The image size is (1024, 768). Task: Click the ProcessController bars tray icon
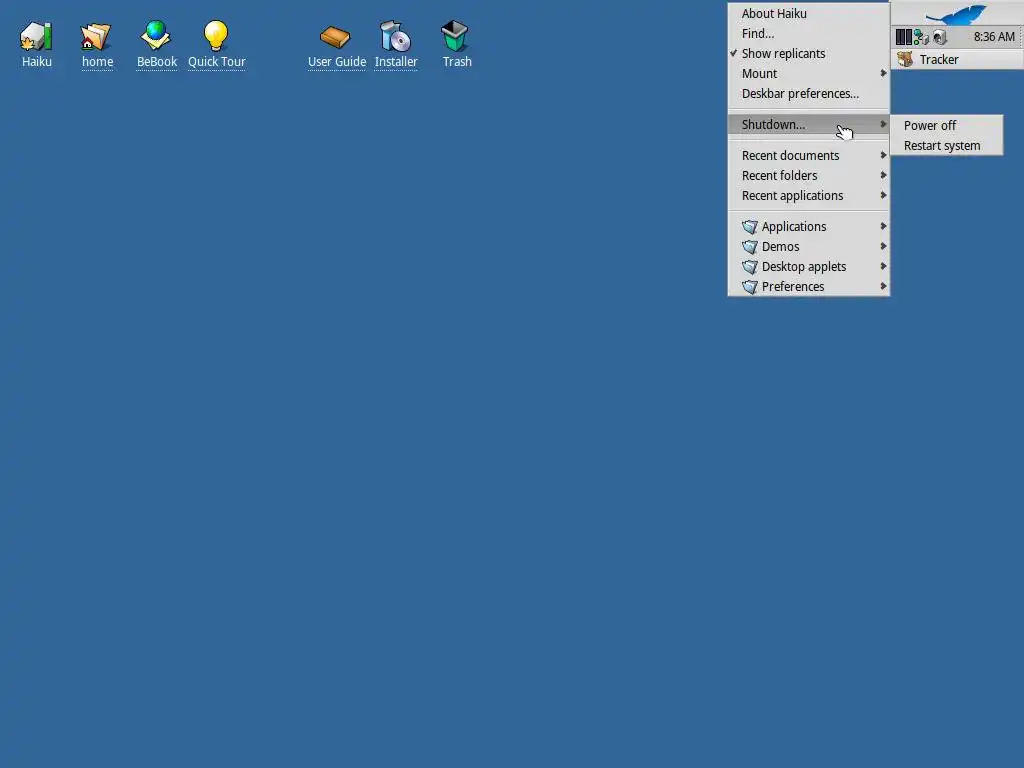tap(904, 37)
